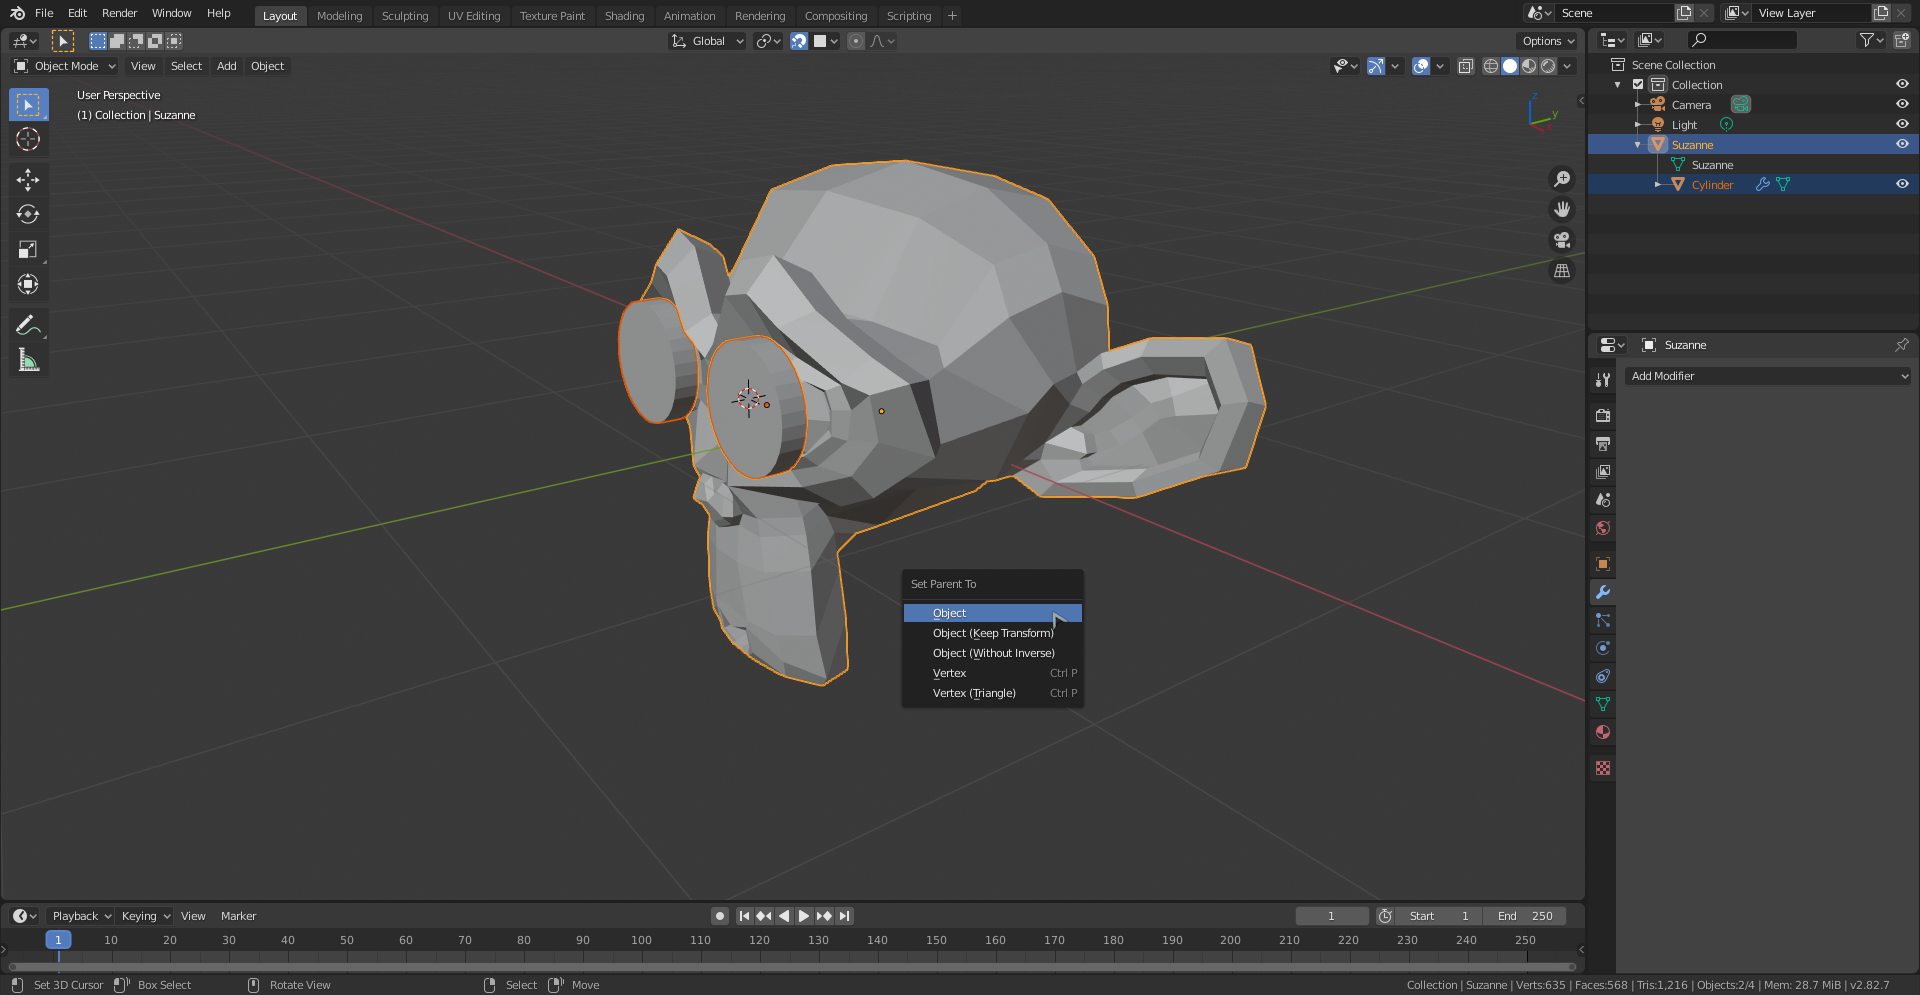
Task: Choose Object (Keep Transform) in Set Parent menu
Action: (x=993, y=633)
